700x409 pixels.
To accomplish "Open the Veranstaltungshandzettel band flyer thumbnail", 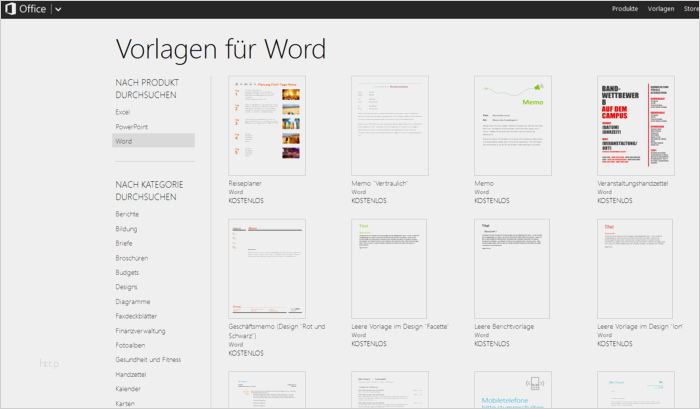I will (636, 126).
